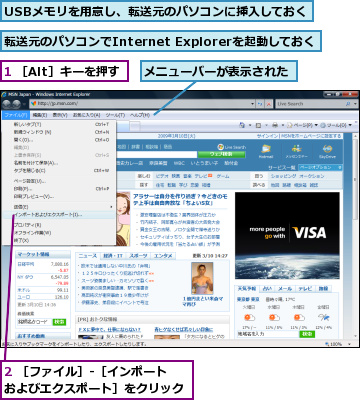Click the Live Search magnifier icon

click(x=348, y=104)
